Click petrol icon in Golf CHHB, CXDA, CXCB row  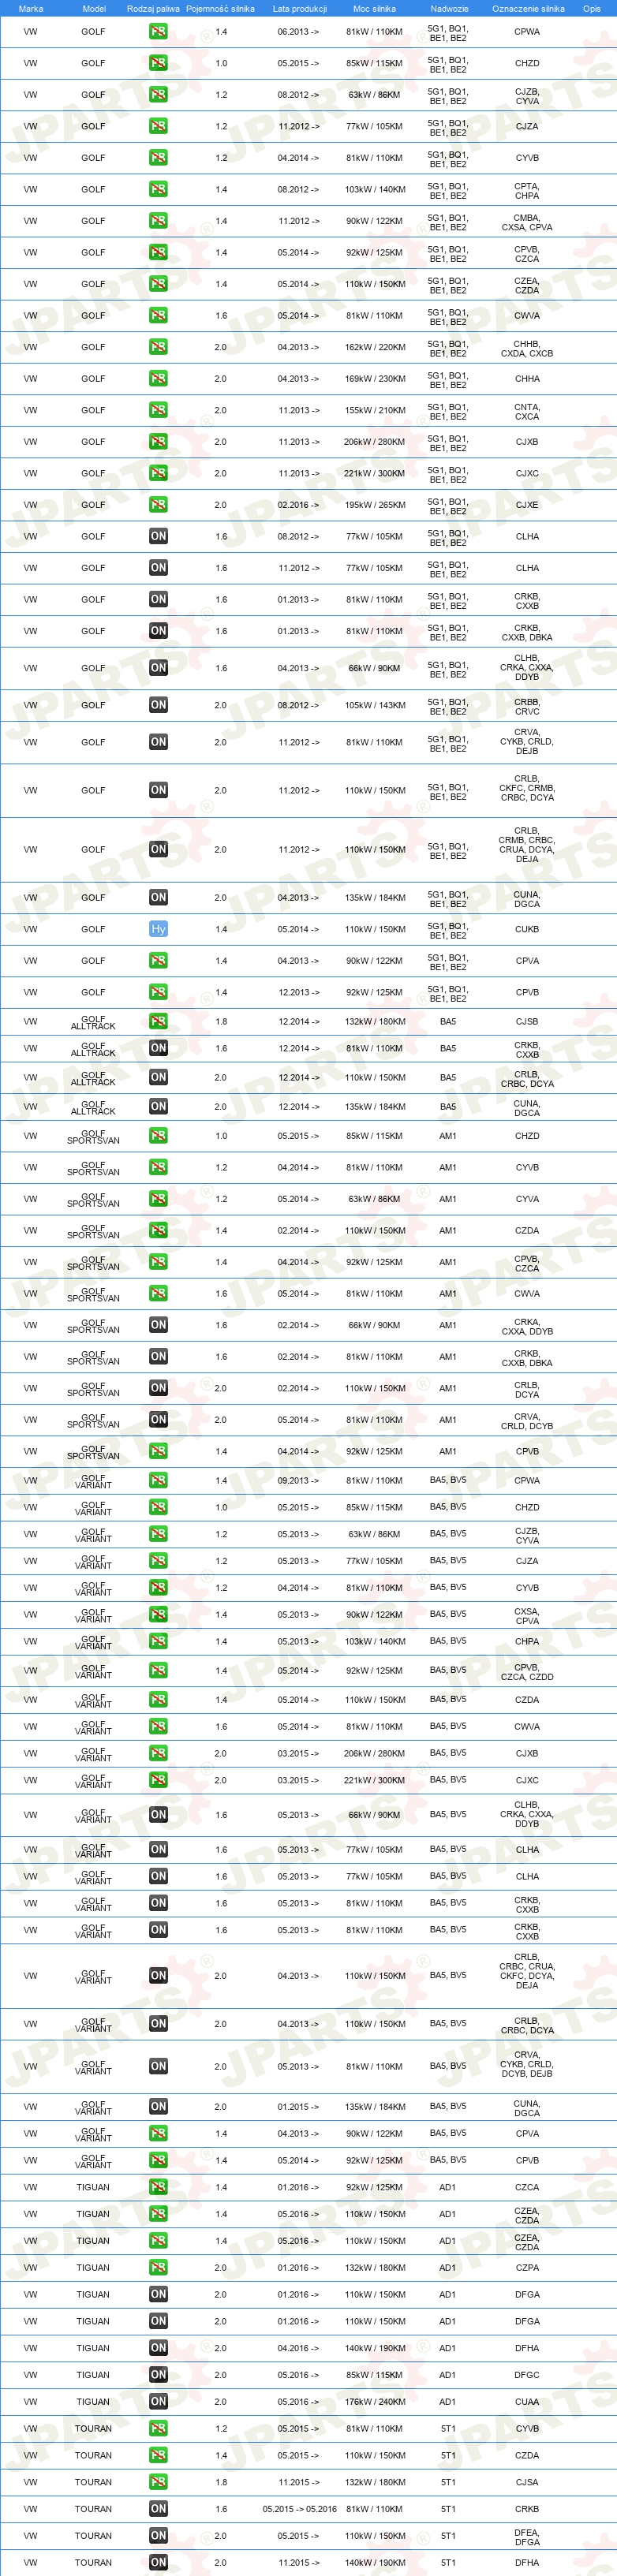pyautogui.click(x=158, y=347)
